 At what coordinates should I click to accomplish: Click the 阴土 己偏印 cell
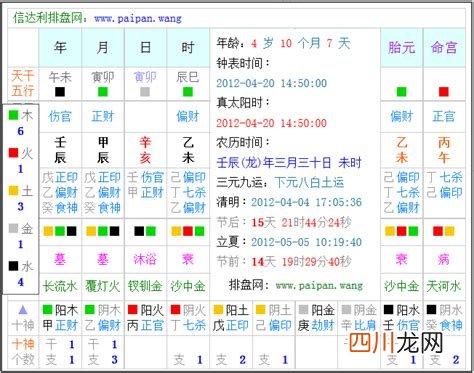pyautogui.click(x=274, y=318)
